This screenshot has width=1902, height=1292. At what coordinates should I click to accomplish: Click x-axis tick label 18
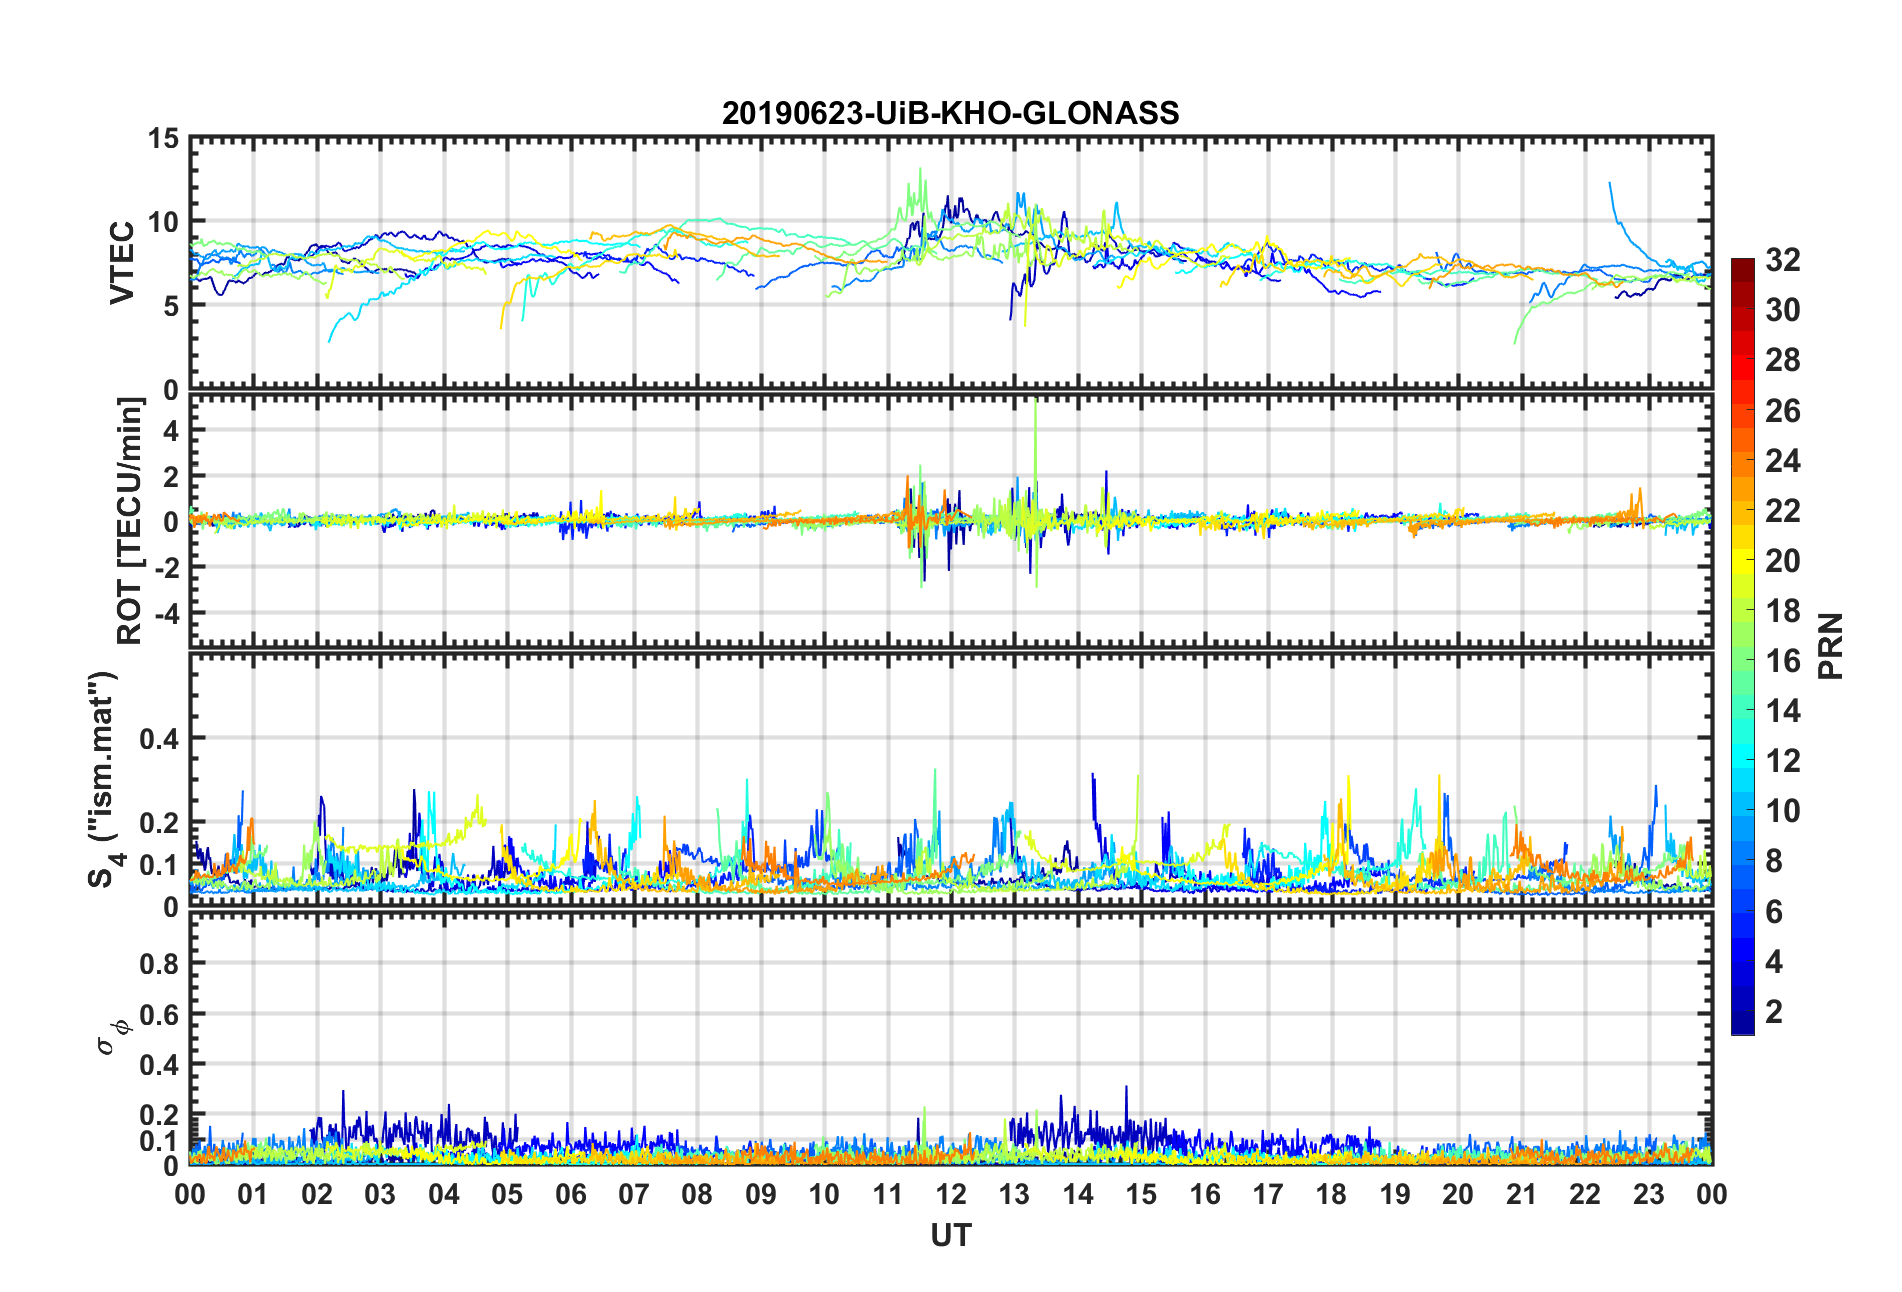(1331, 1194)
